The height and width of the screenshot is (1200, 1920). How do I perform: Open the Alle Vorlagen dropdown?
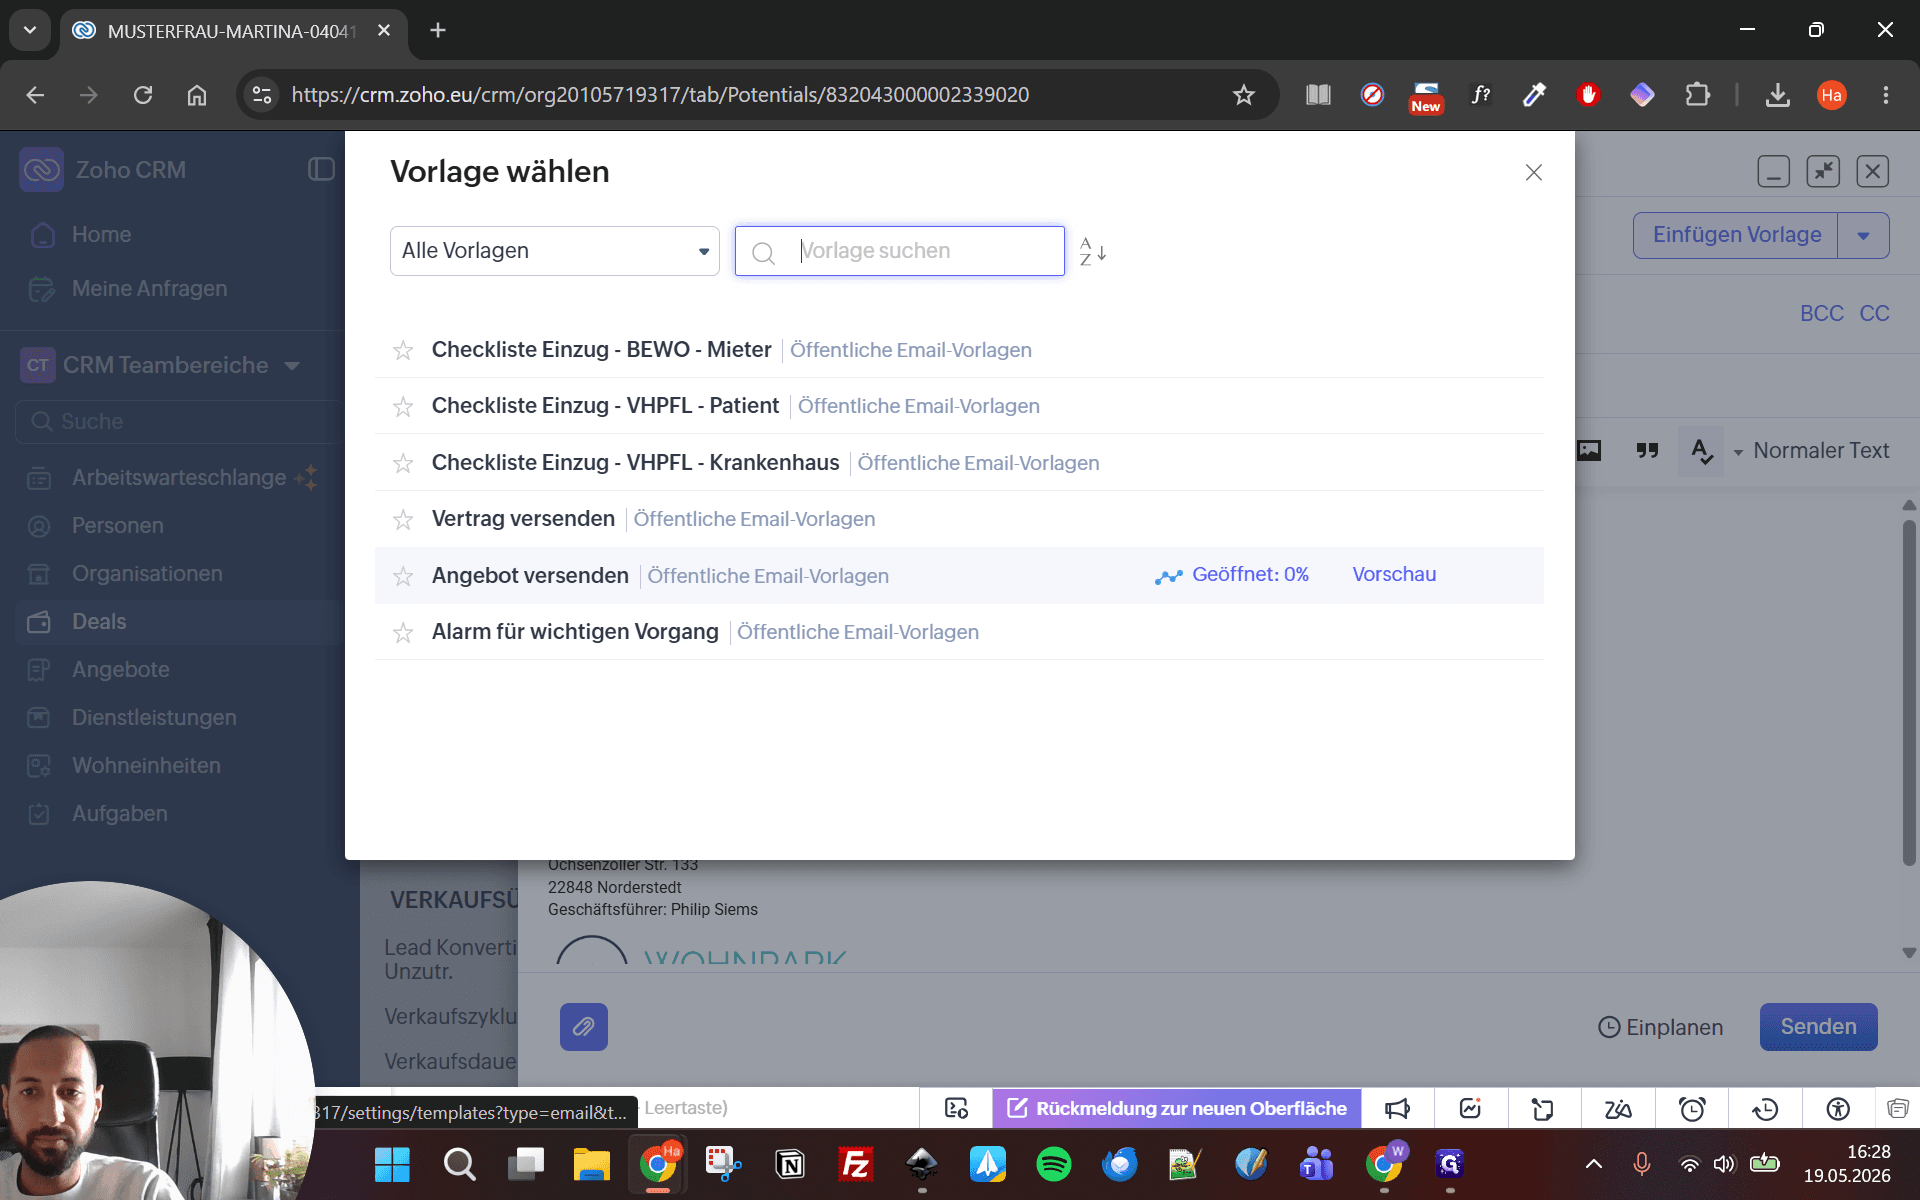tap(555, 251)
